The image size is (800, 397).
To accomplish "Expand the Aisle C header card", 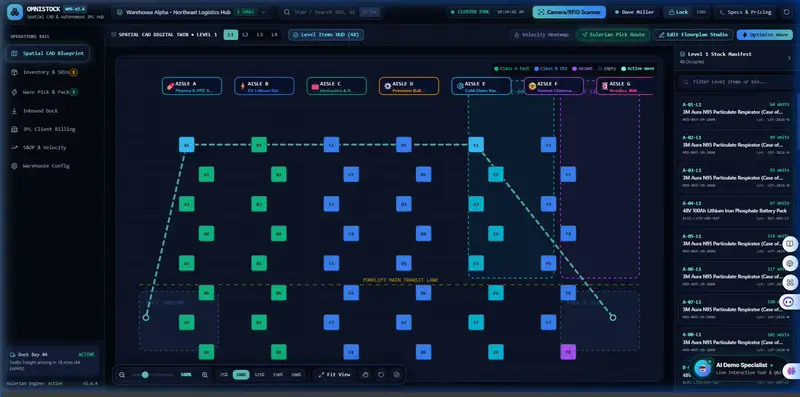I will coord(337,86).
